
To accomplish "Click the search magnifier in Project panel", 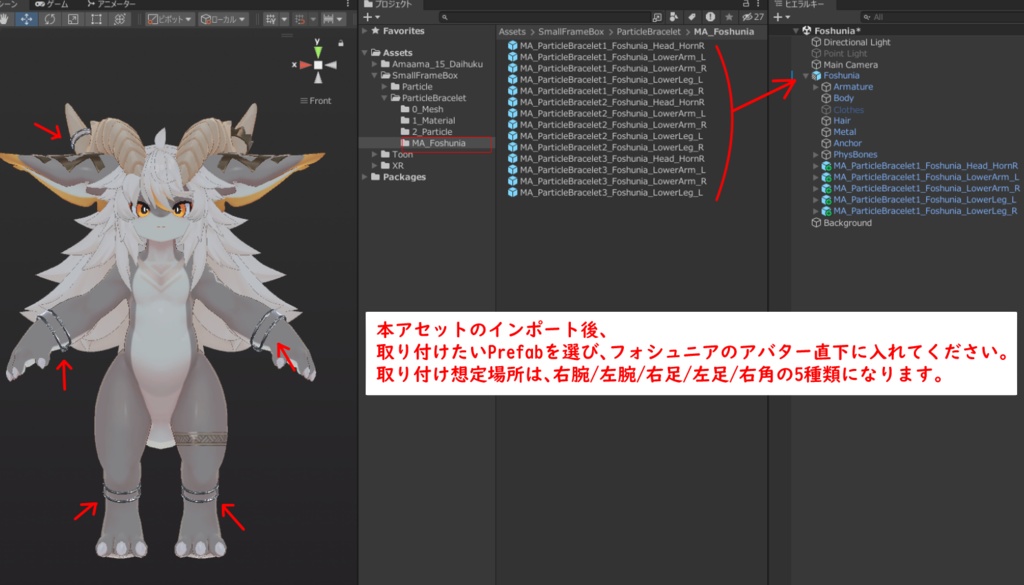I will point(444,17).
